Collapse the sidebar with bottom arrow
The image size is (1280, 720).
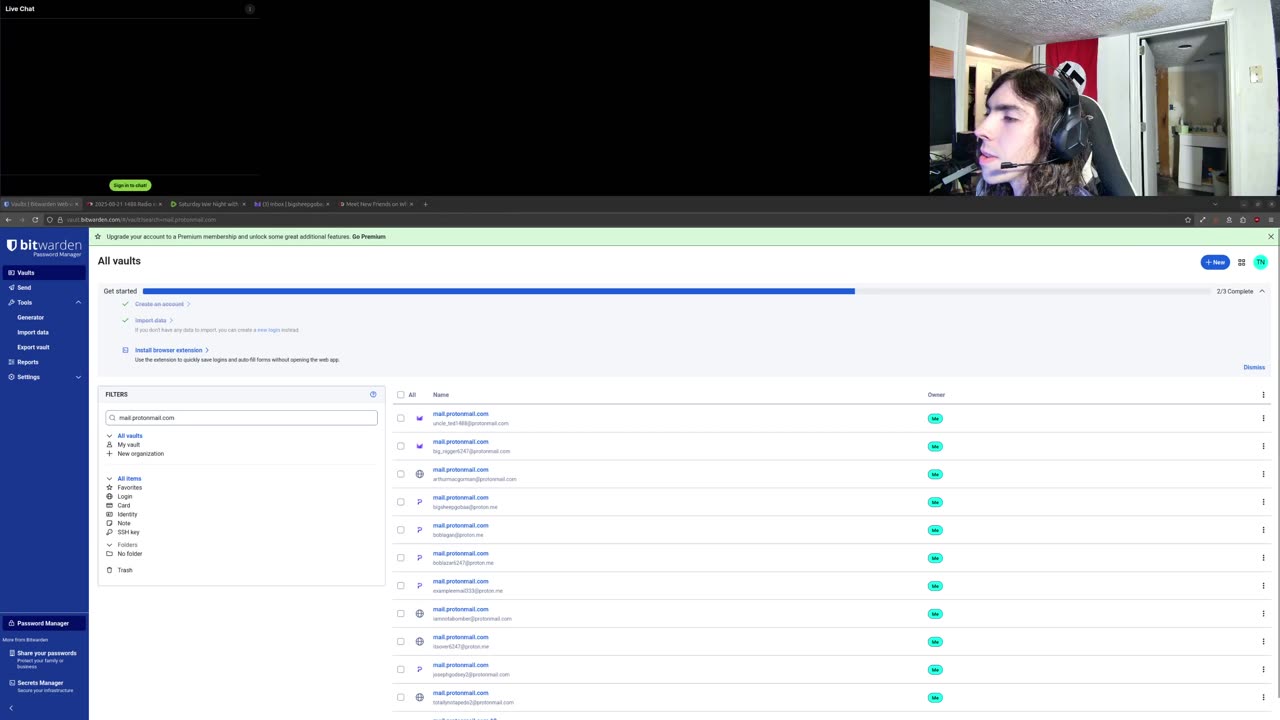(x=11, y=708)
